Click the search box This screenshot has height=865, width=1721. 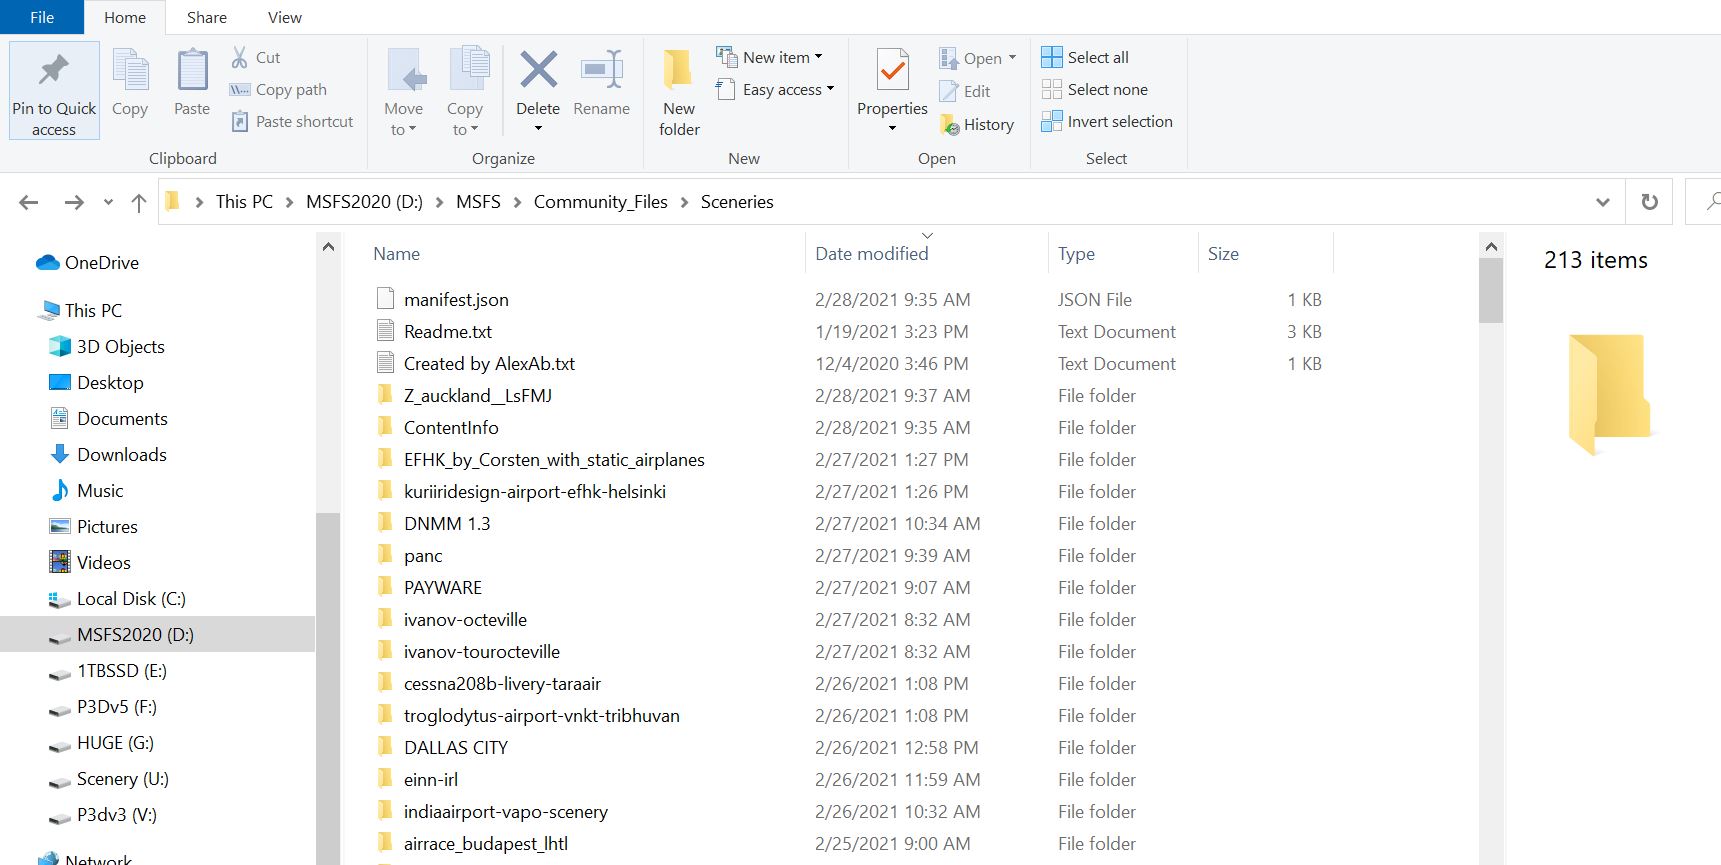1703,201
